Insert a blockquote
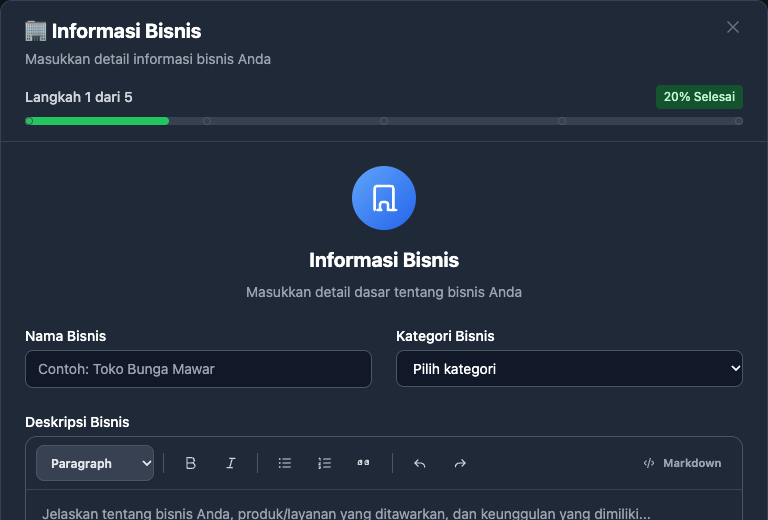 (x=363, y=463)
